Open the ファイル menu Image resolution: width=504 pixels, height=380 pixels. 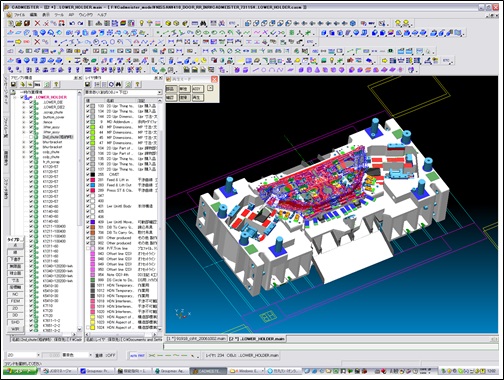pos(19,15)
